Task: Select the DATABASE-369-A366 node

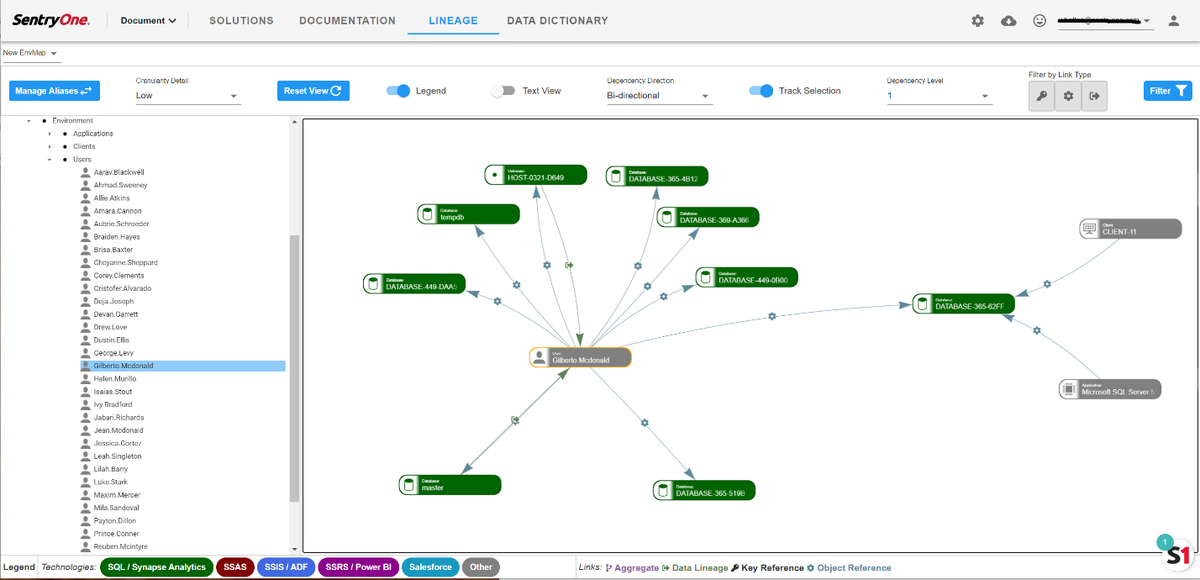Action: click(708, 217)
